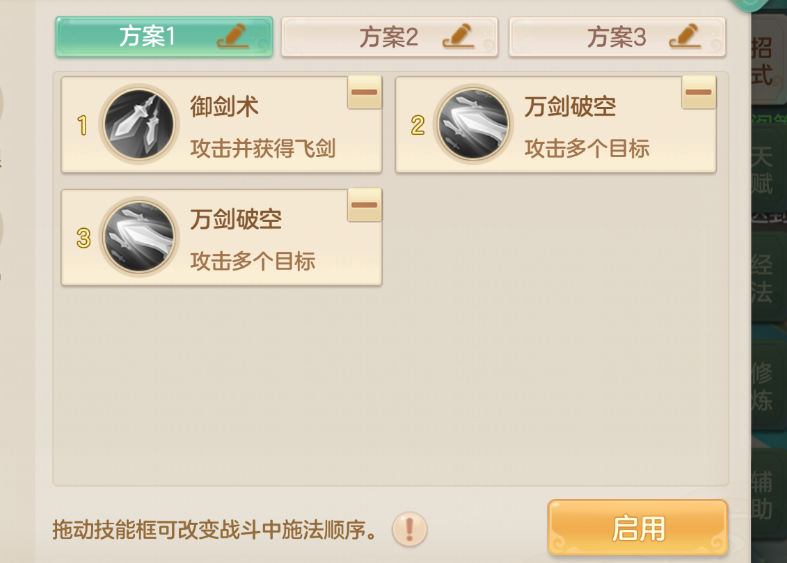Open the 招式 side tab
787x563 pixels.
coord(763,60)
